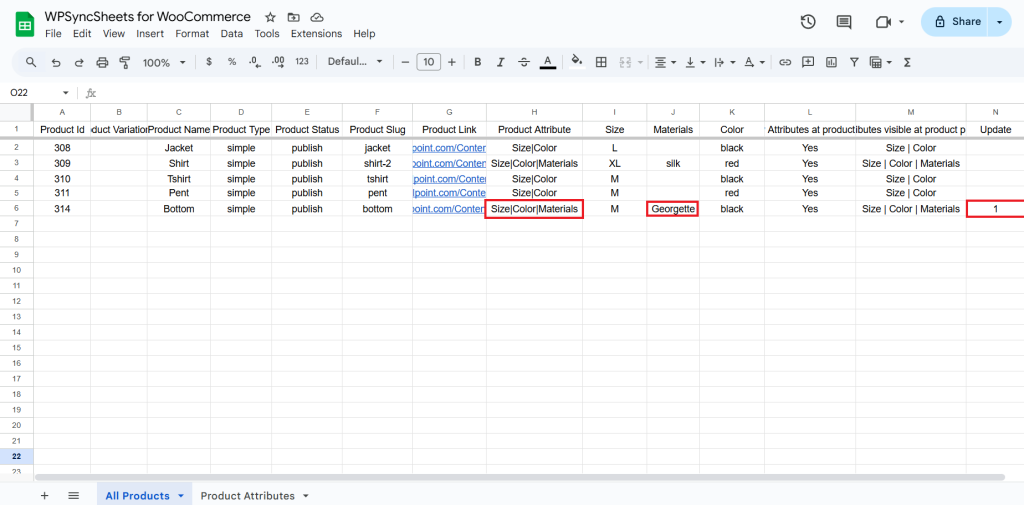Open the fill color picker
The width and height of the screenshot is (1024, 505).
pyautogui.click(x=577, y=62)
